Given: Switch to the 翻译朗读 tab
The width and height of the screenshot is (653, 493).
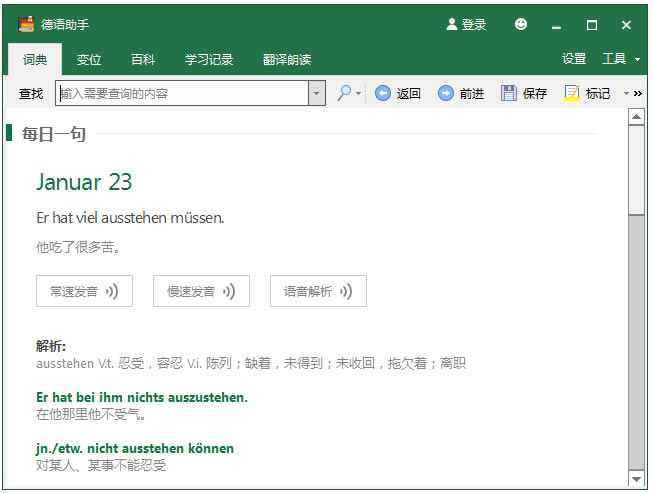Looking at the screenshot, I should point(287,60).
